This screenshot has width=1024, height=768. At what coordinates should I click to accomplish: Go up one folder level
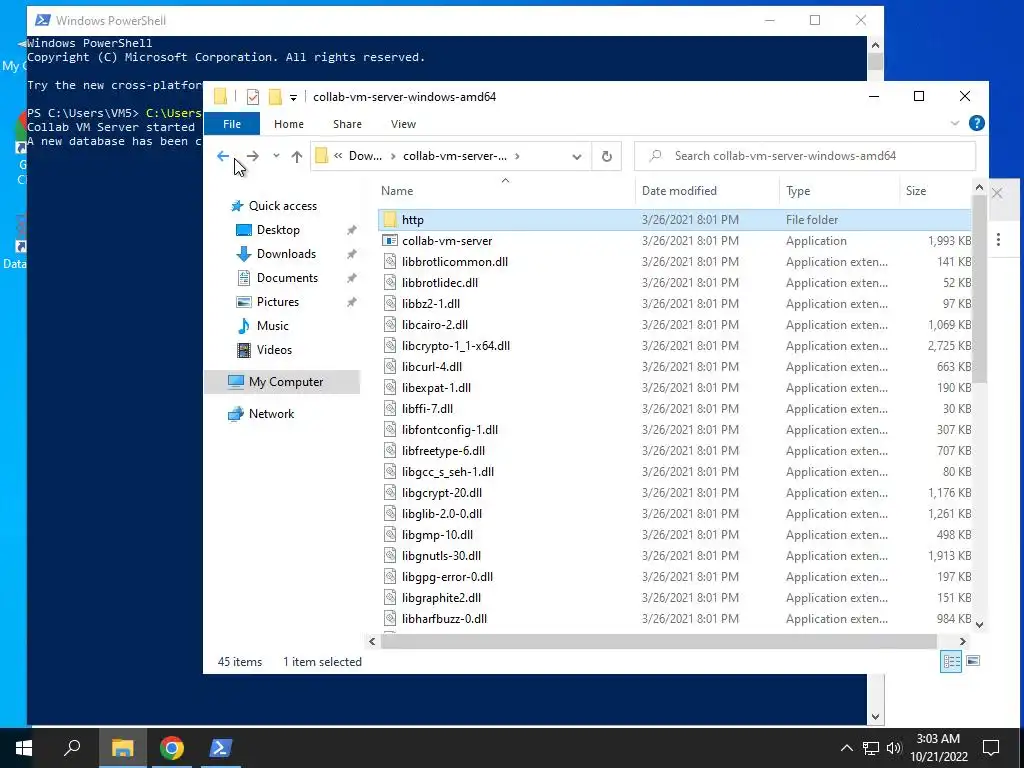point(296,156)
